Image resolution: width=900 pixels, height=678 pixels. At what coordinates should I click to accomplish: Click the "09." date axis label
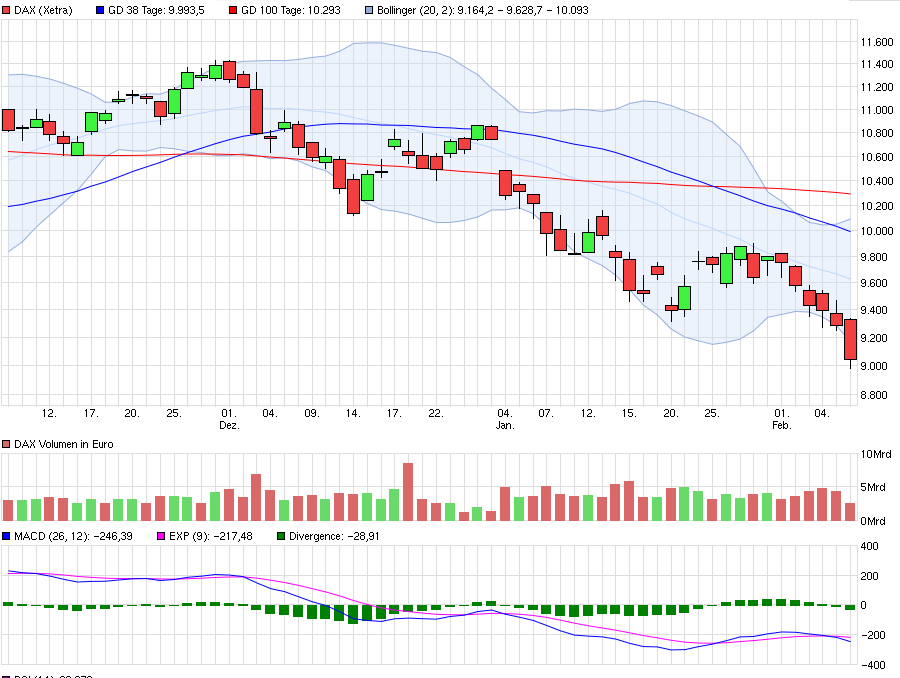312,413
